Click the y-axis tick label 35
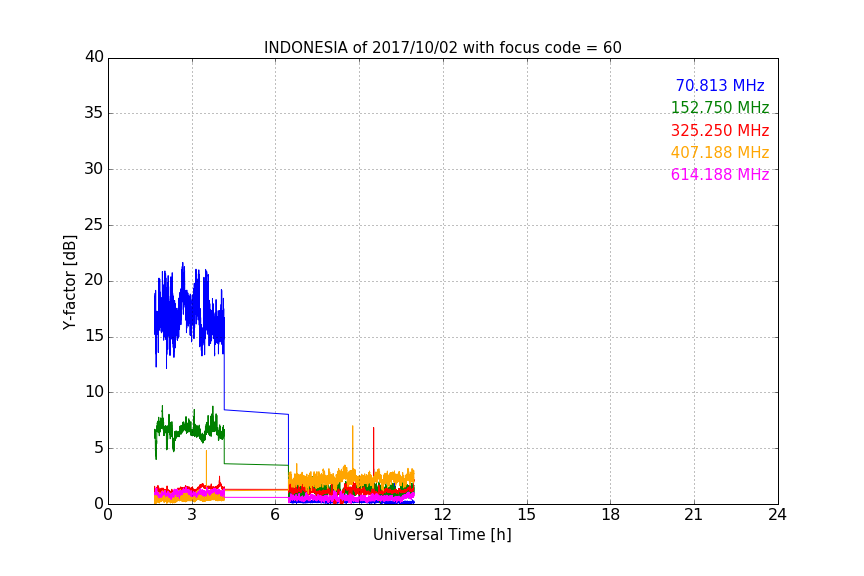Screen dimensions: 864x576 94,113
